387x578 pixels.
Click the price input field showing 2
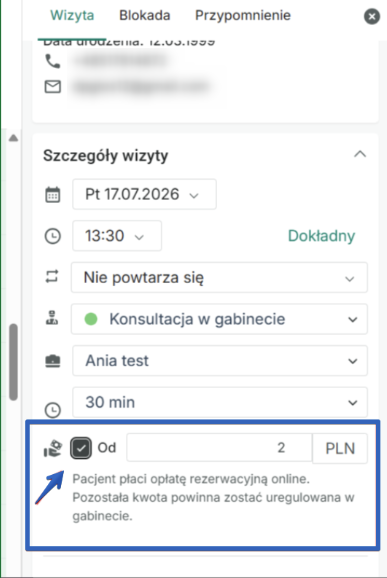click(219, 448)
